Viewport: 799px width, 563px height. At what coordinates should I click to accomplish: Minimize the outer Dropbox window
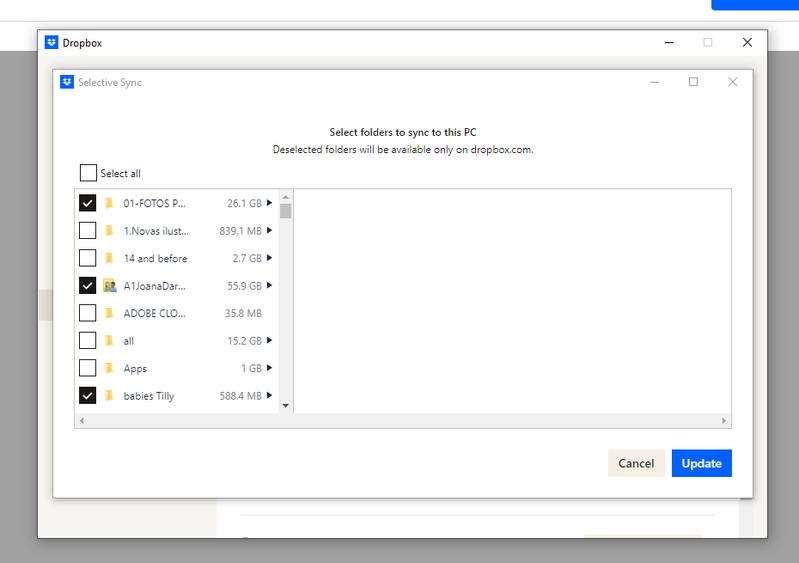point(669,42)
